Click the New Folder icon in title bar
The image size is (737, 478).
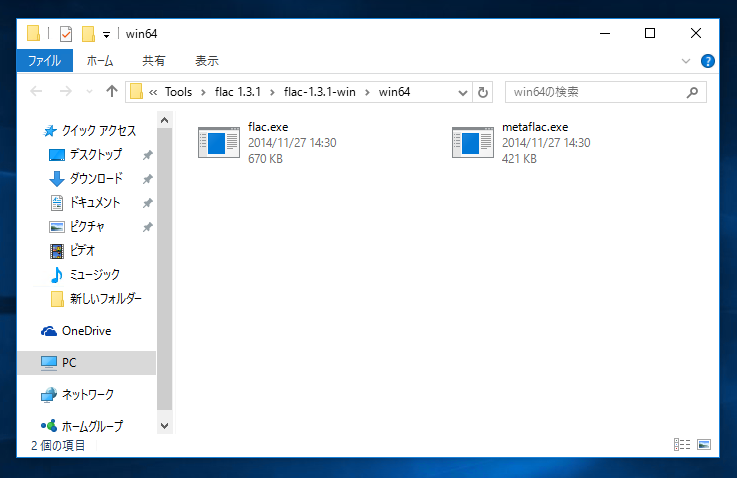coord(88,34)
